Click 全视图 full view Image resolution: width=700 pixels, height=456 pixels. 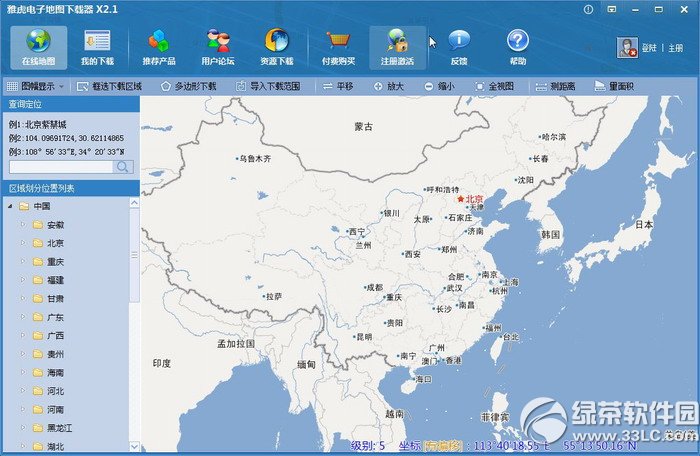pyautogui.click(x=494, y=86)
